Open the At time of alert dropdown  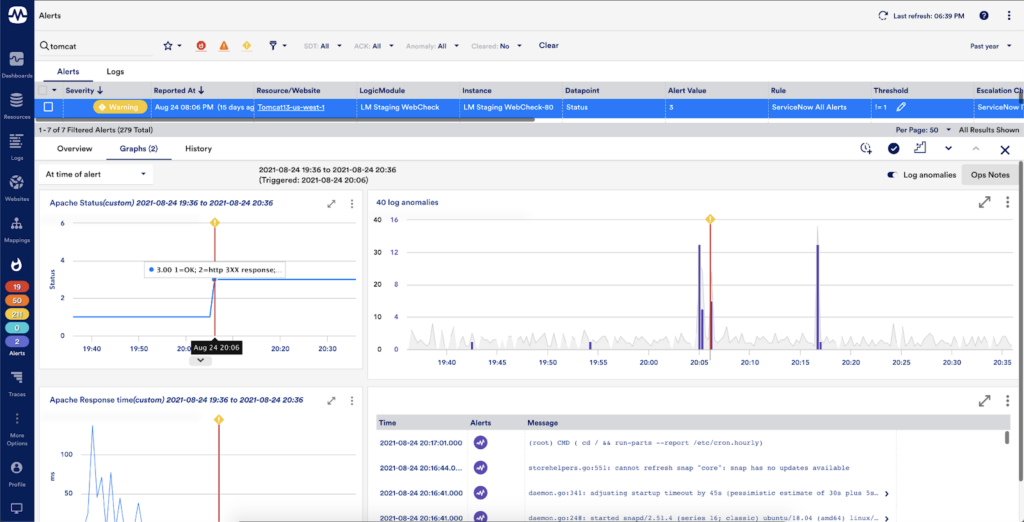96,174
